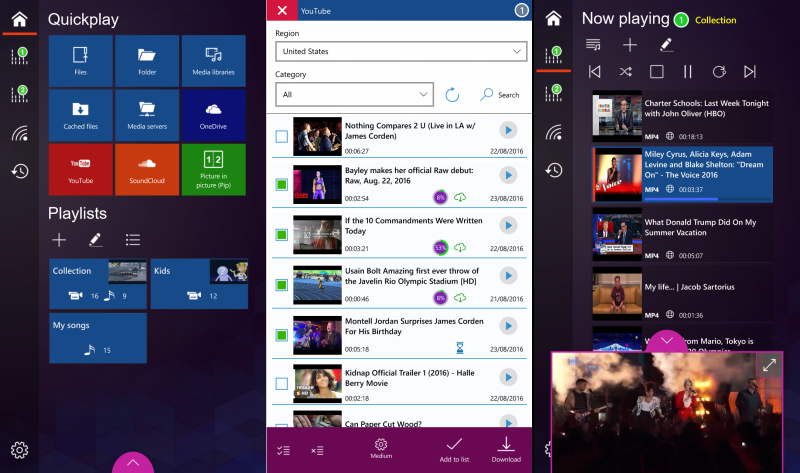Open the Kids playlist tile
This screenshot has width=800, height=473.
pos(199,284)
